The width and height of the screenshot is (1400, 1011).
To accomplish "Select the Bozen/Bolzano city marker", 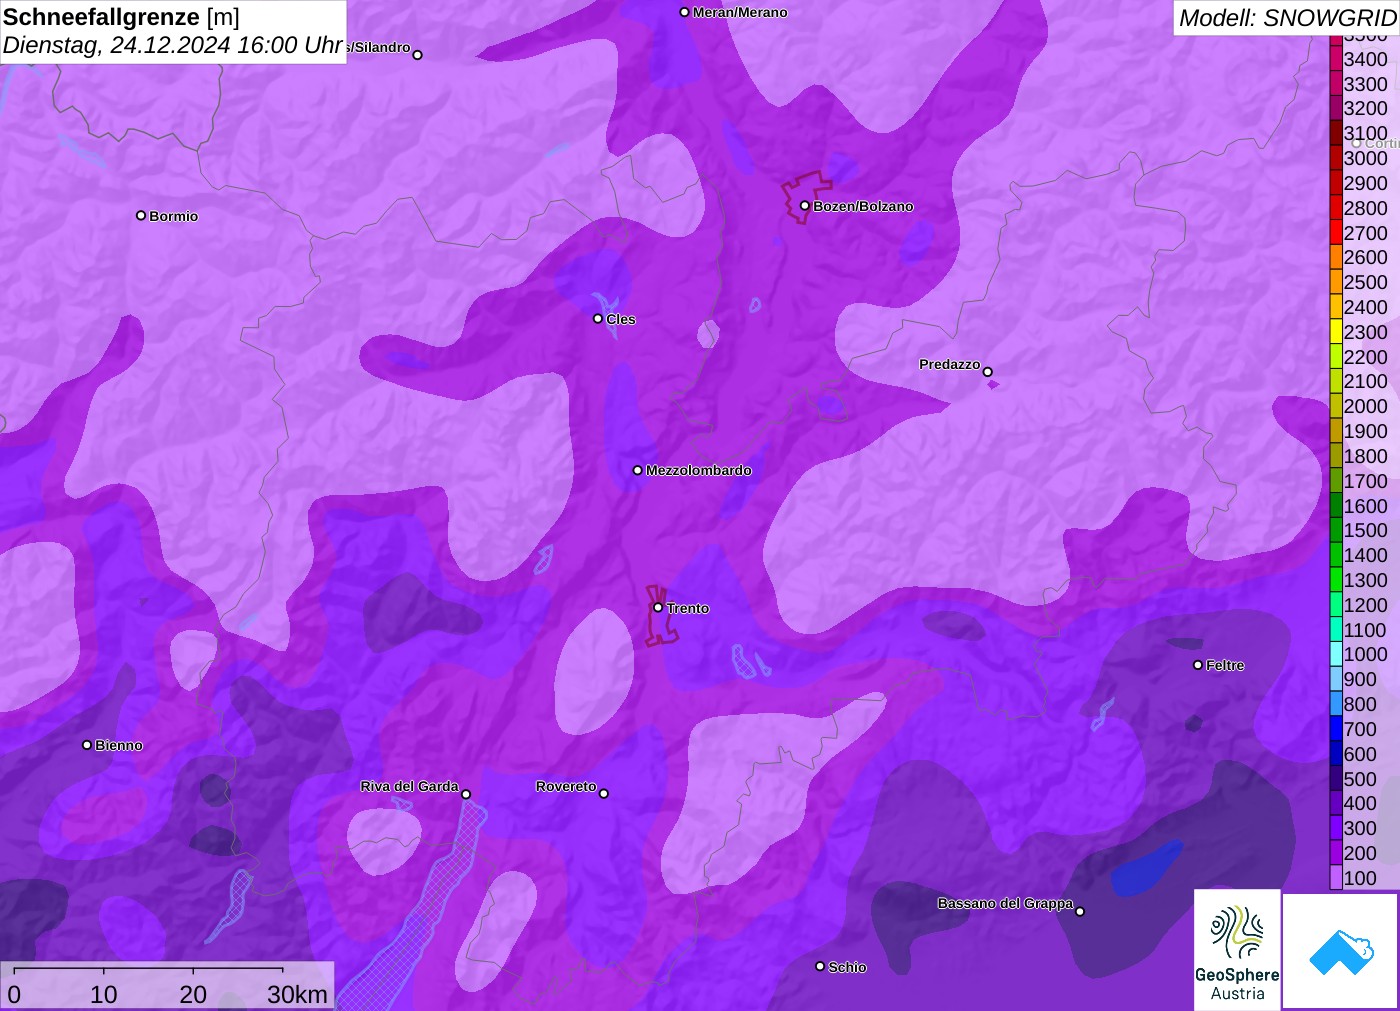I will pos(805,206).
